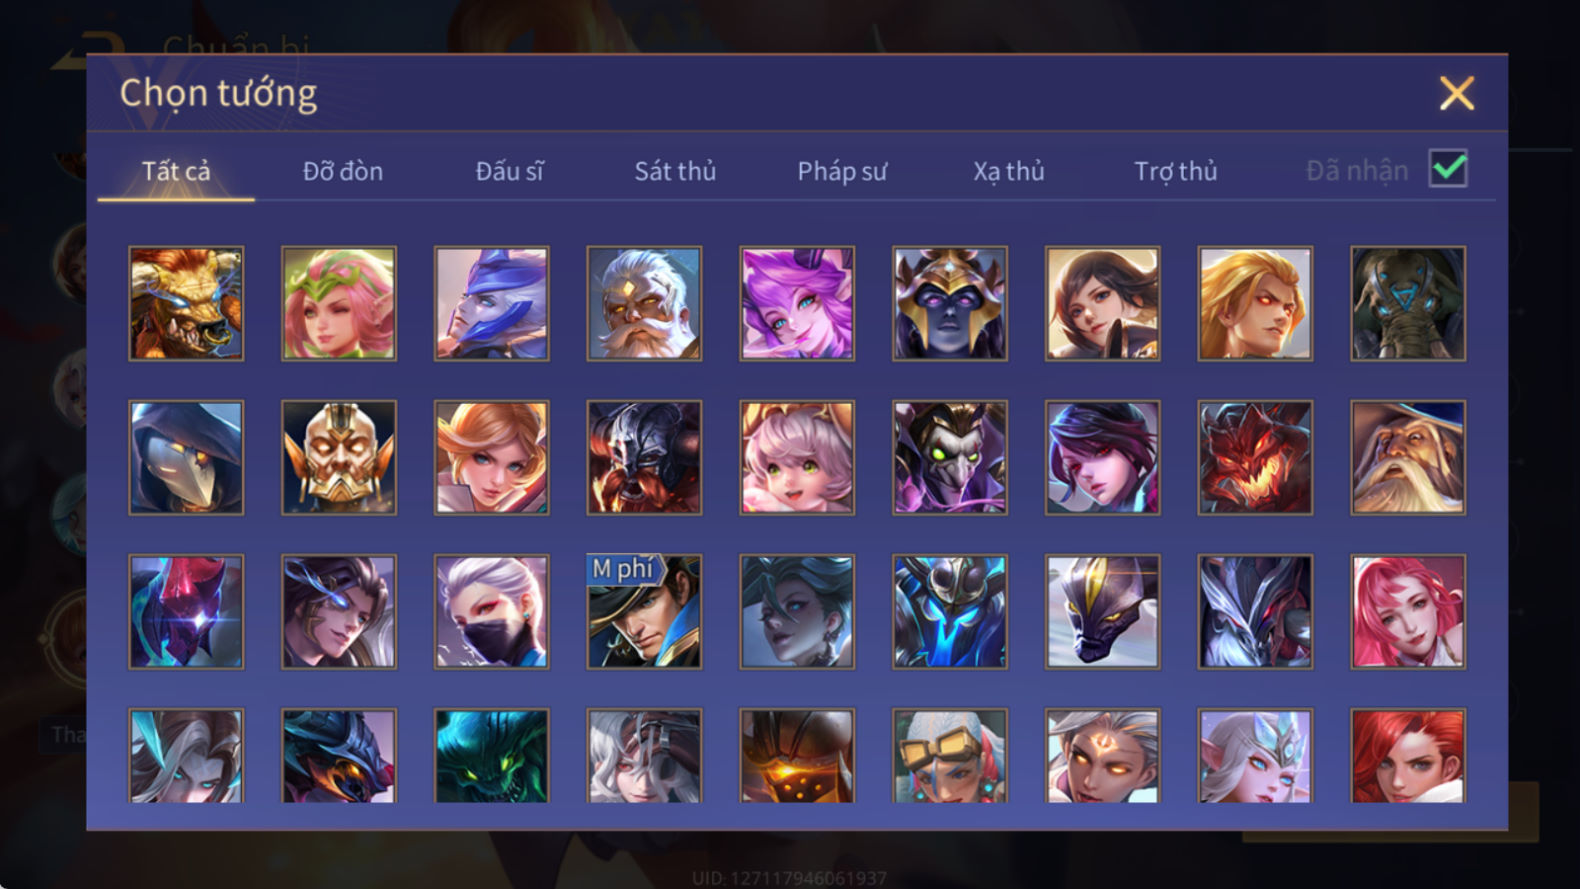Screen dimensions: 1580x889
Task: Choose the masked white-haired ninja hero
Action: point(491,611)
